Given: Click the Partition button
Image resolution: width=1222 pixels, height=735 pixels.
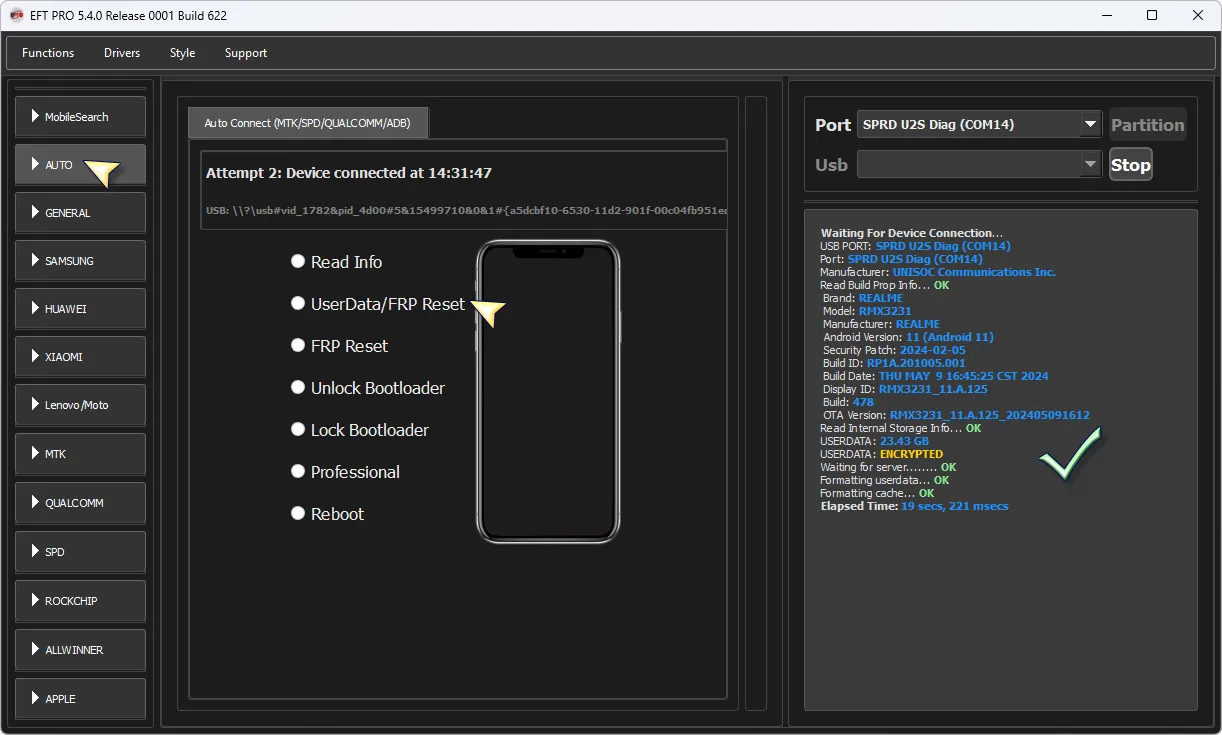Looking at the screenshot, I should click(1147, 125).
